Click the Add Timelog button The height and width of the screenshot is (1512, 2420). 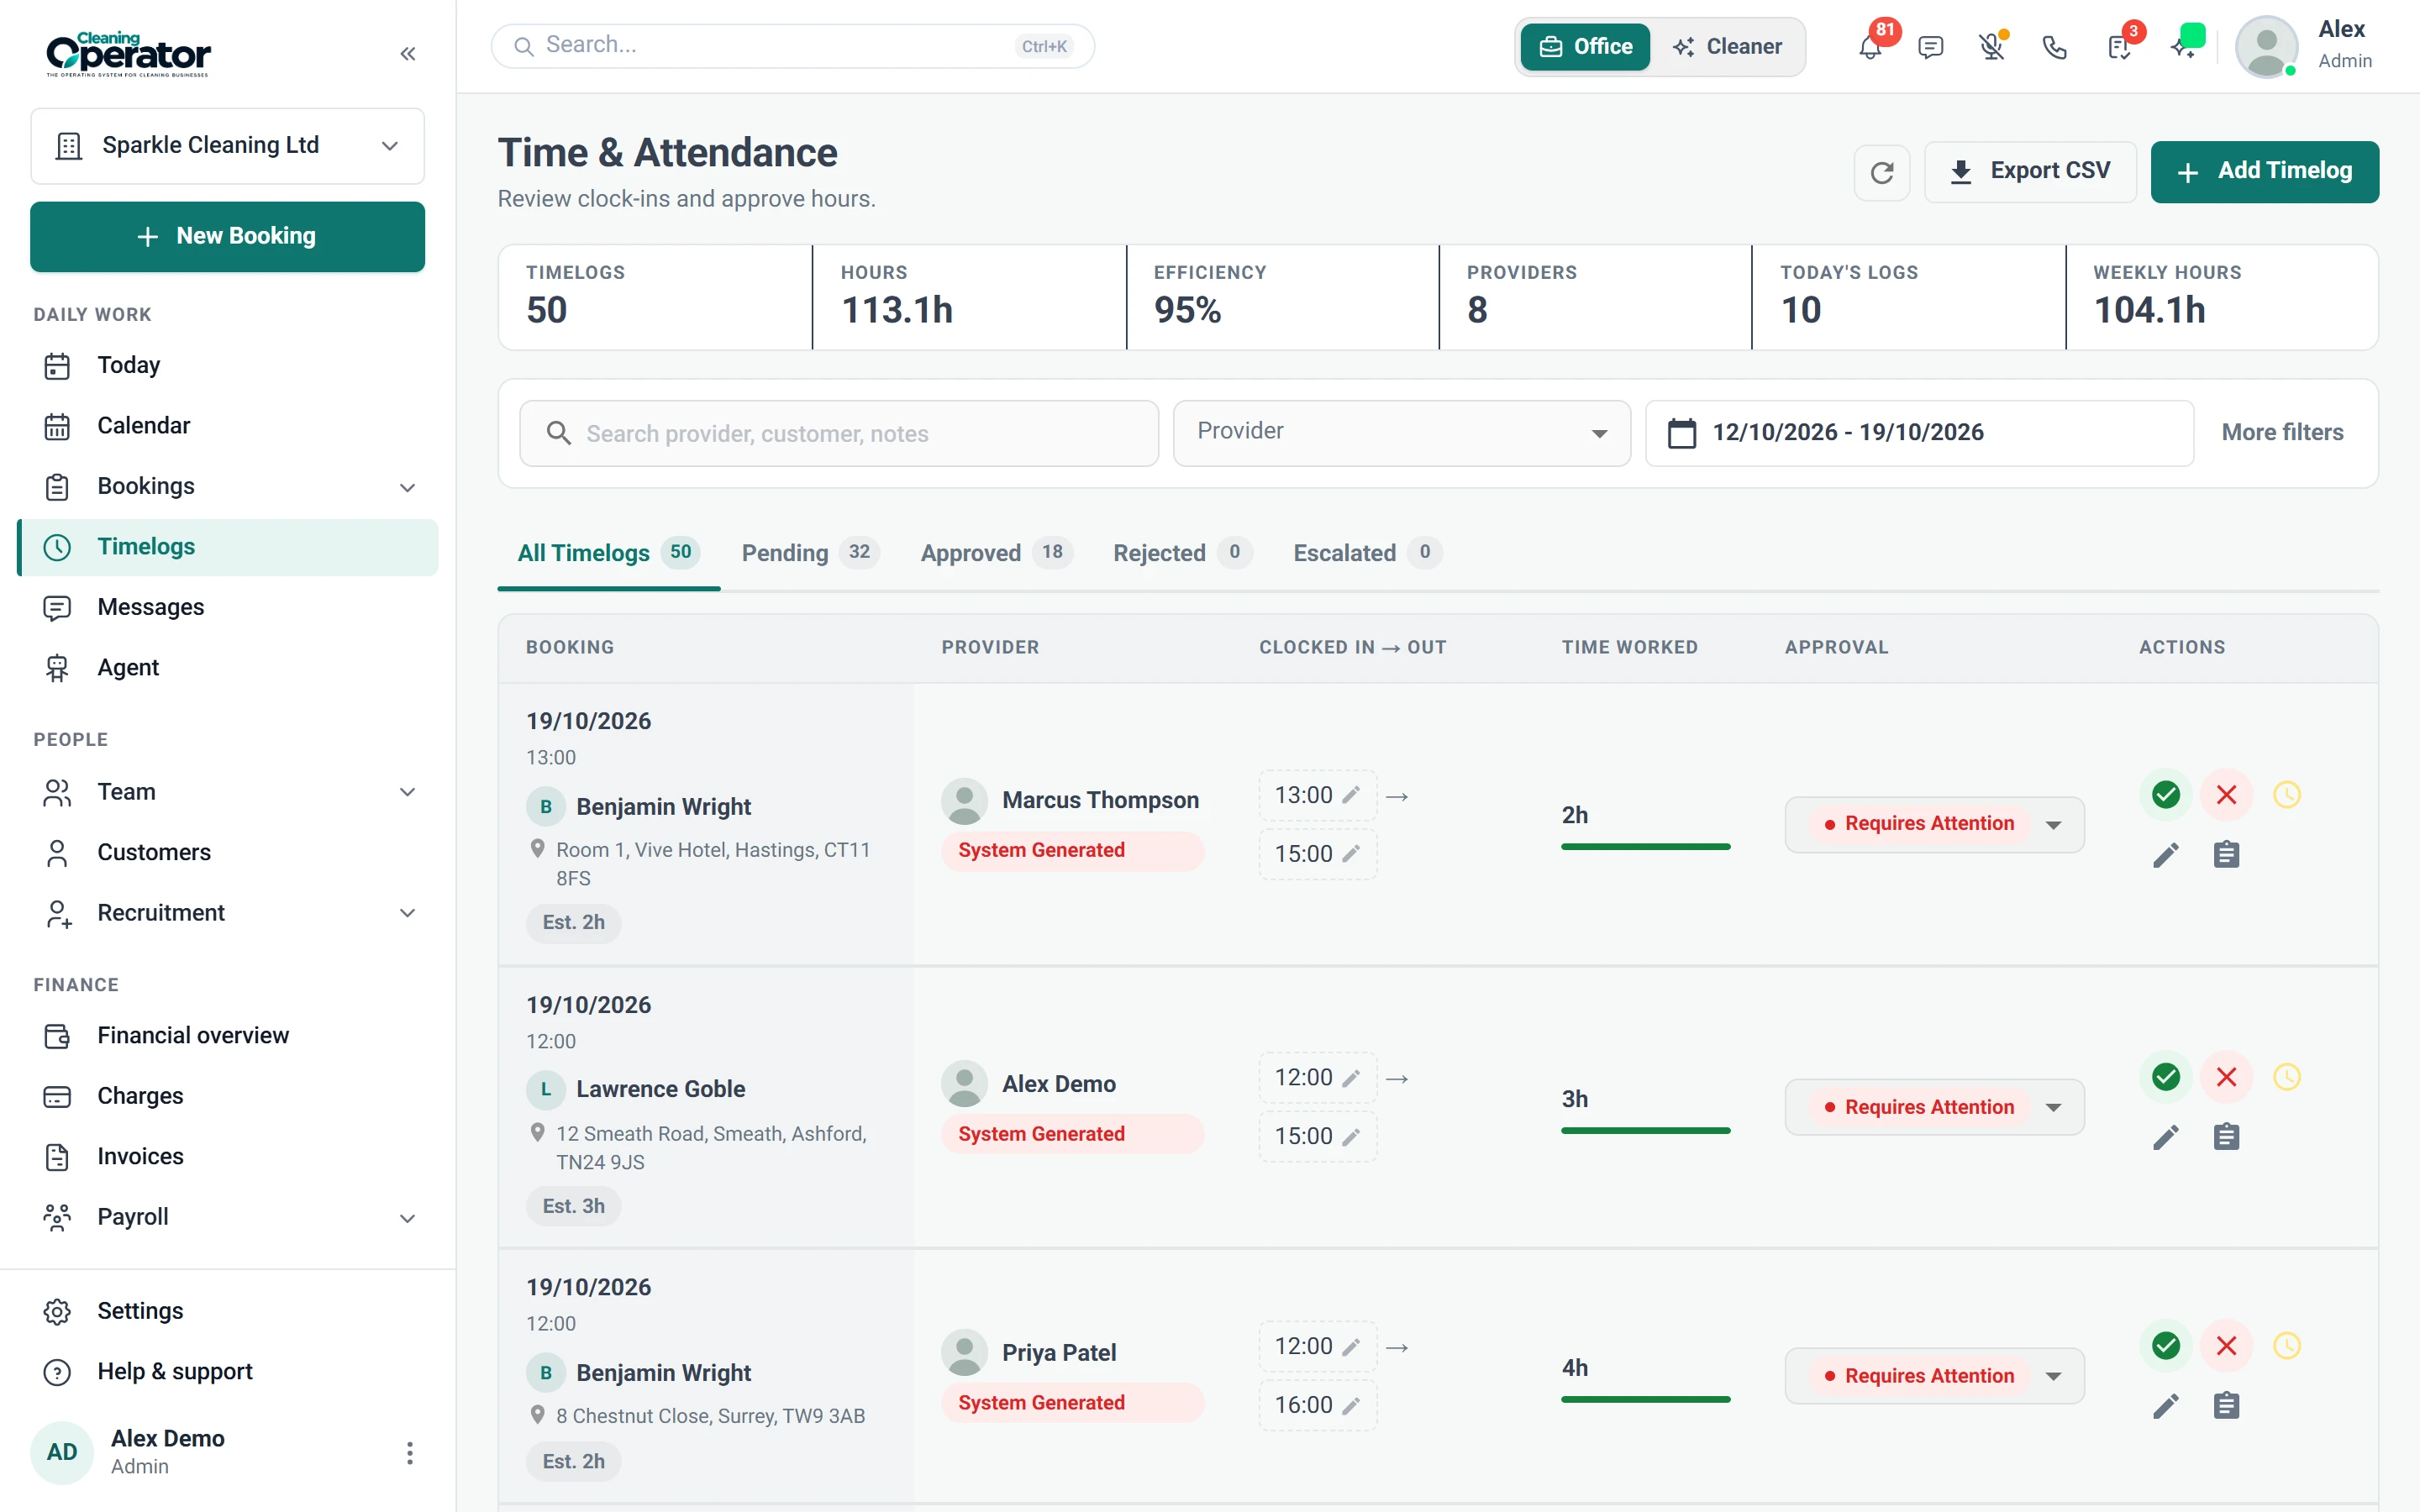2264,172
